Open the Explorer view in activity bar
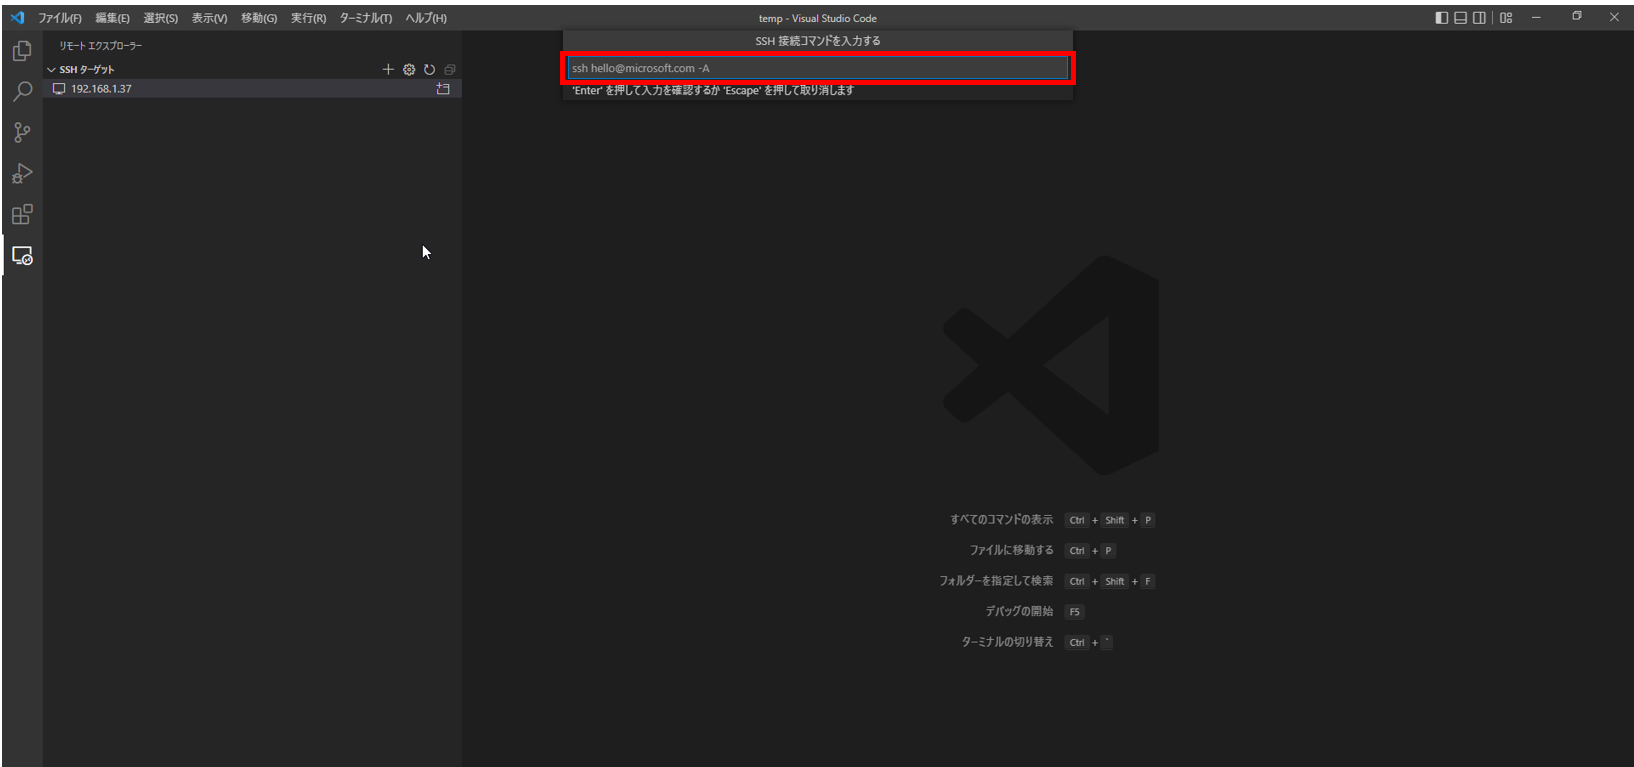Viewport: 1634px width, 767px height. 22,51
